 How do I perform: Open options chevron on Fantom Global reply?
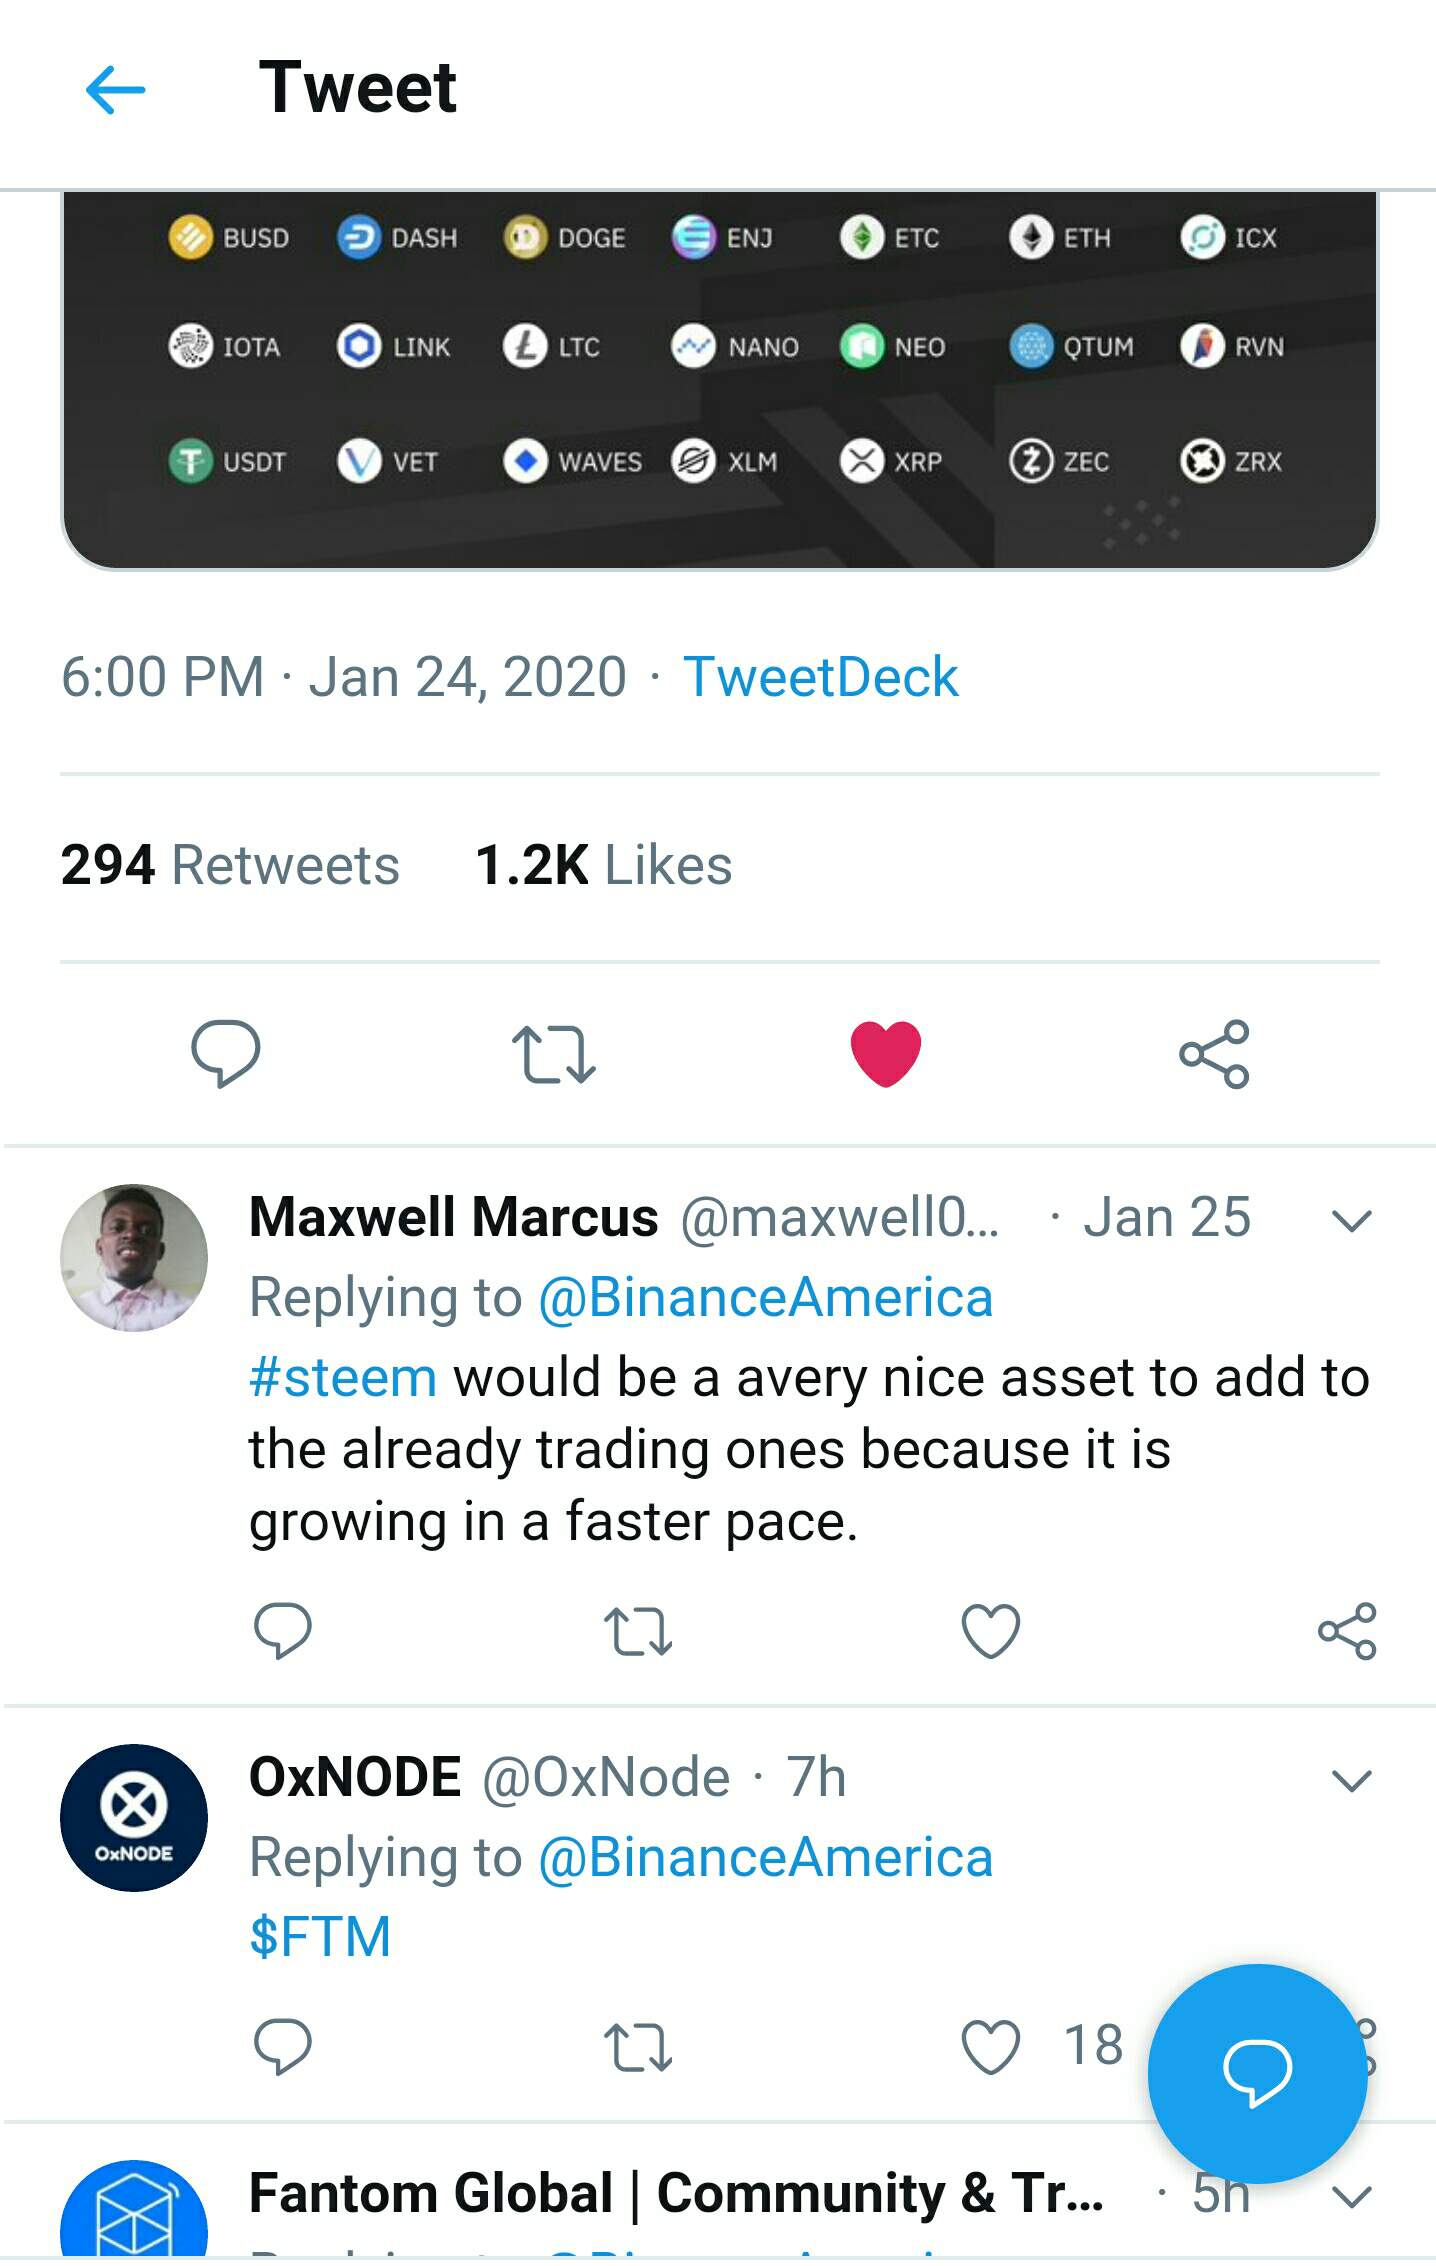(x=1351, y=2197)
